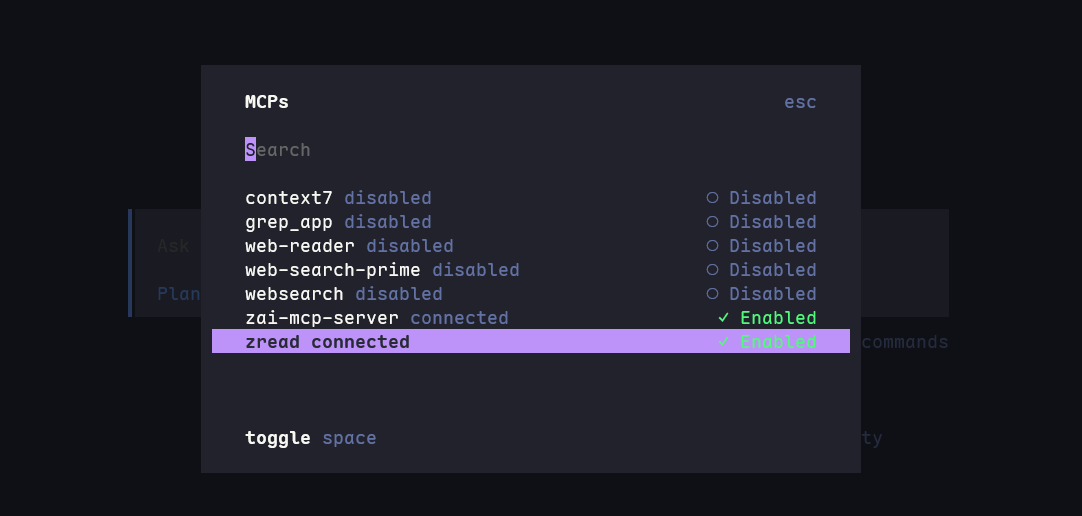Select the context7 MCP entry
This screenshot has height=516, width=1082.
[531, 198]
